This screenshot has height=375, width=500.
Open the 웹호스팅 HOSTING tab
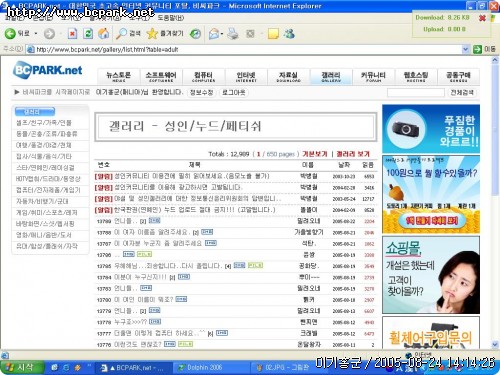pyautogui.click(x=416, y=77)
